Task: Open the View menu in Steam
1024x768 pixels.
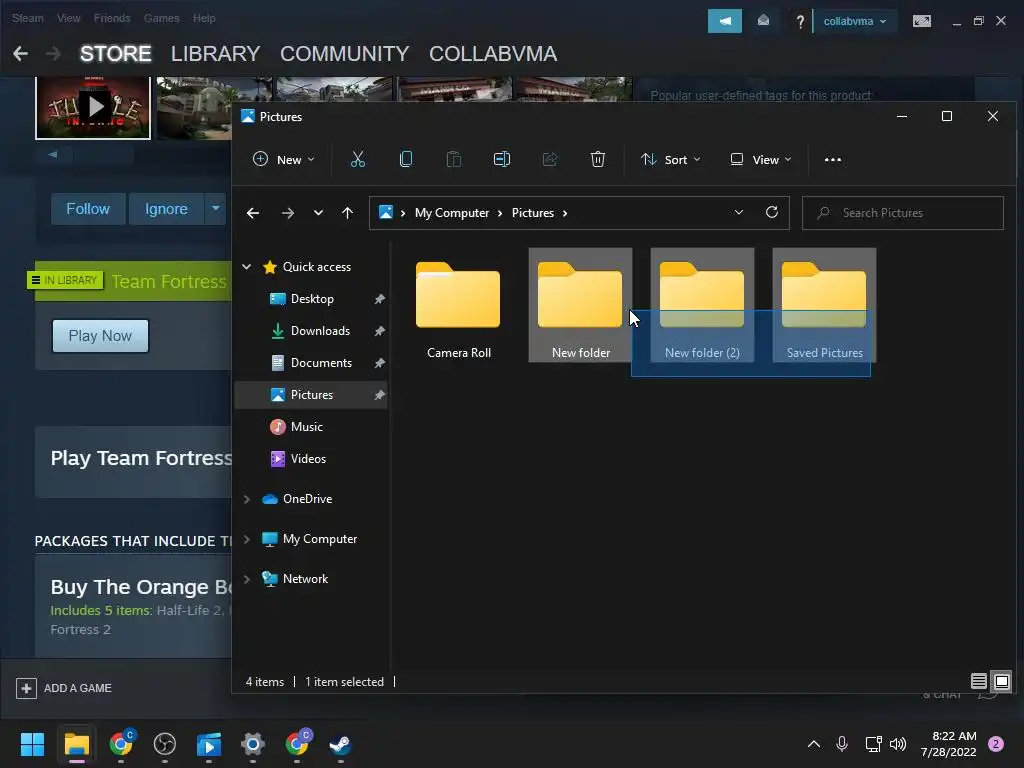Action: point(68,18)
